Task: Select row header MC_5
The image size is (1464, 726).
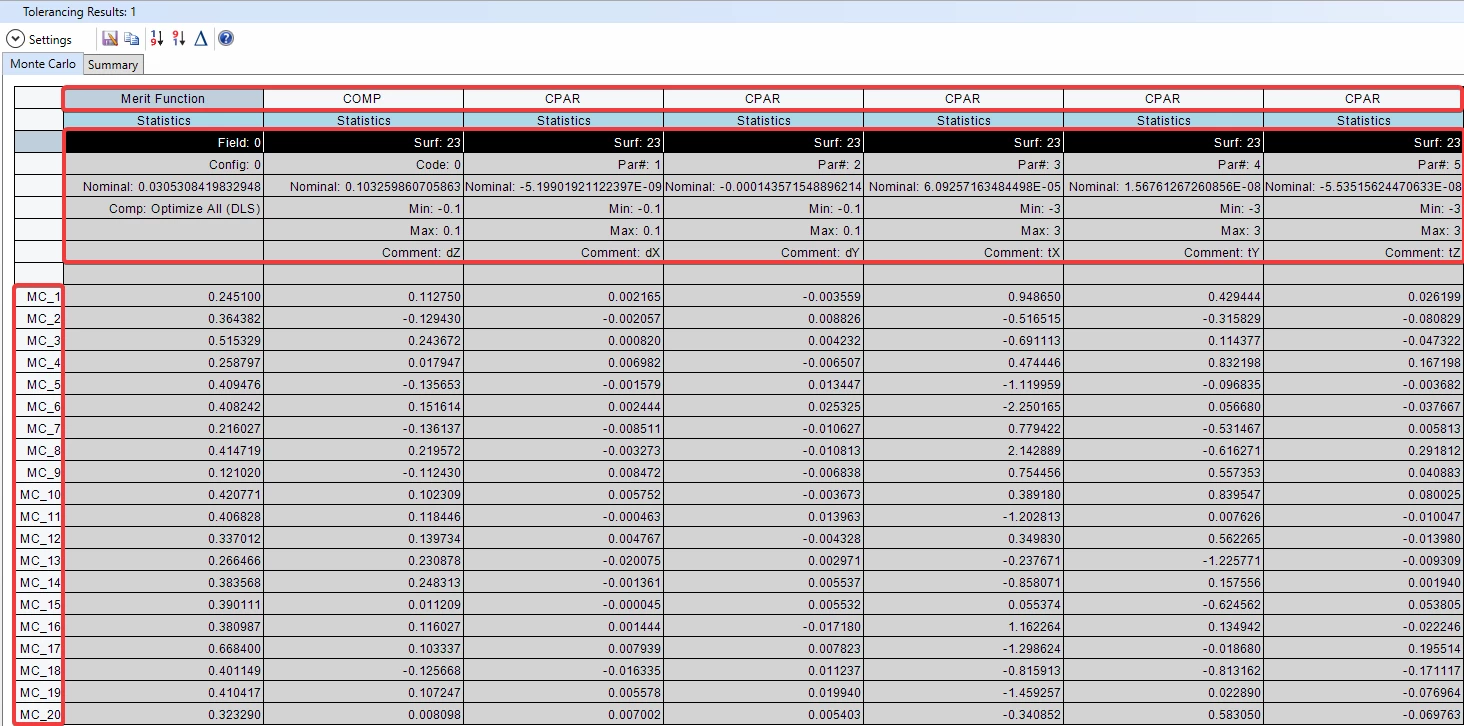Action: pyautogui.click(x=39, y=385)
